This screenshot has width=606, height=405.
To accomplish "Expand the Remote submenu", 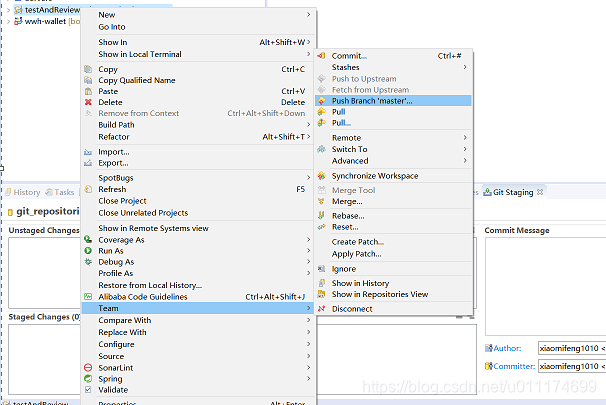I will click(x=394, y=138).
